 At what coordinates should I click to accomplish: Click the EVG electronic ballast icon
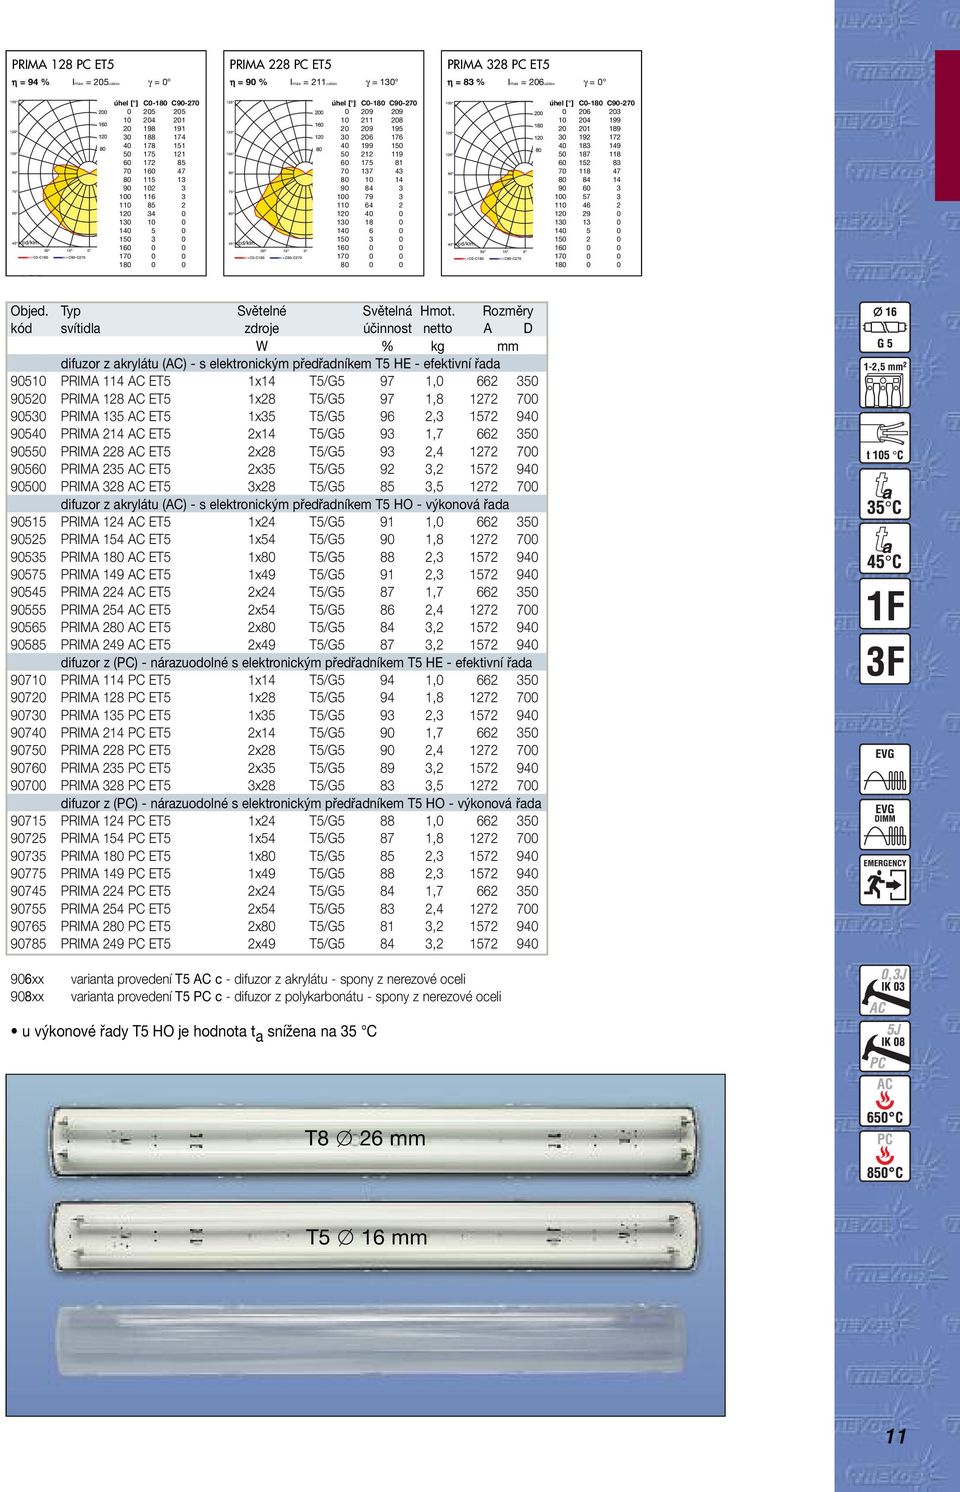(885, 770)
